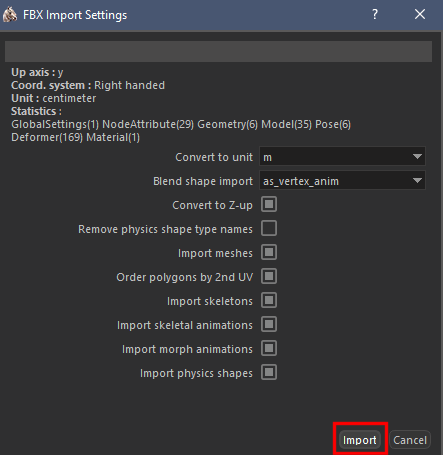Enable Remove physics shape type names
Image resolution: width=443 pixels, height=455 pixels.
(x=269, y=228)
